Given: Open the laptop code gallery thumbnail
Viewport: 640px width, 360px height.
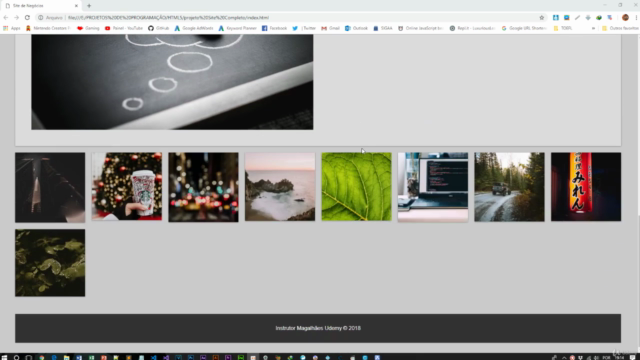Looking at the screenshot, I should pyautogui.click(x=433, y=187).
